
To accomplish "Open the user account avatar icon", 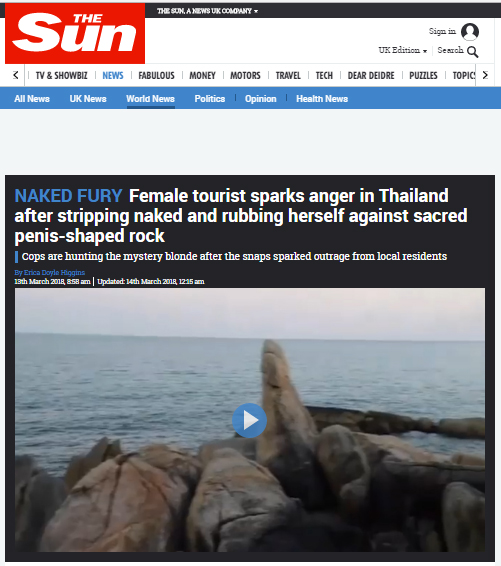I will pos(470,32).
